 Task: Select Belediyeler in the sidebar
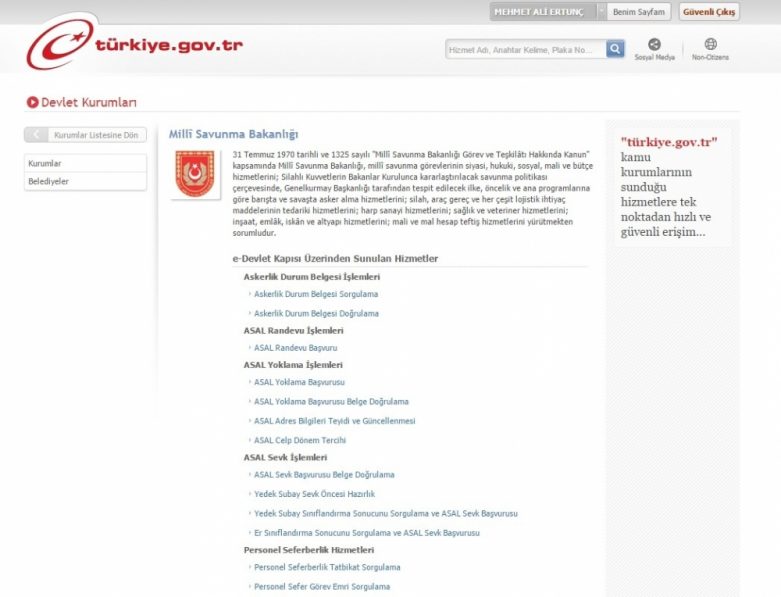click(x=85, y=181)
